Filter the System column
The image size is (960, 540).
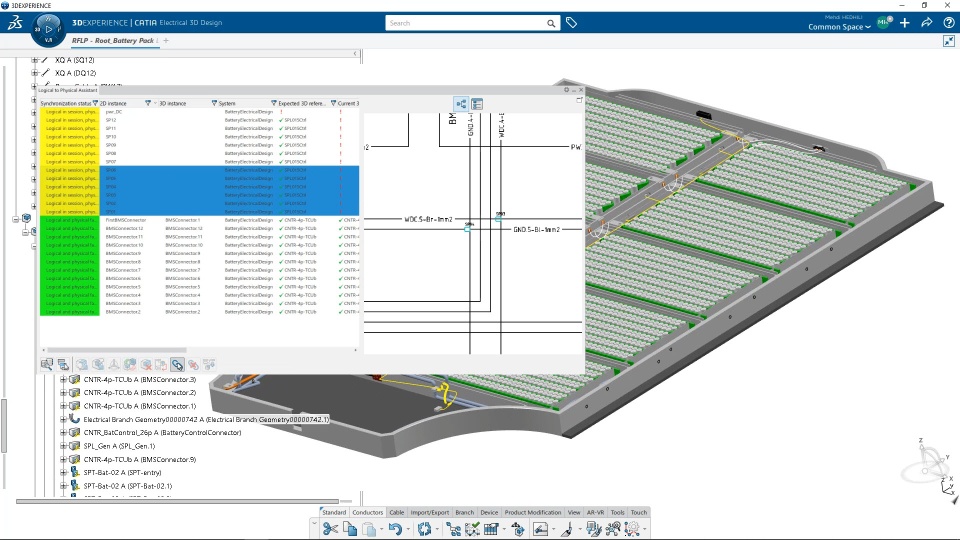[274, 103]
